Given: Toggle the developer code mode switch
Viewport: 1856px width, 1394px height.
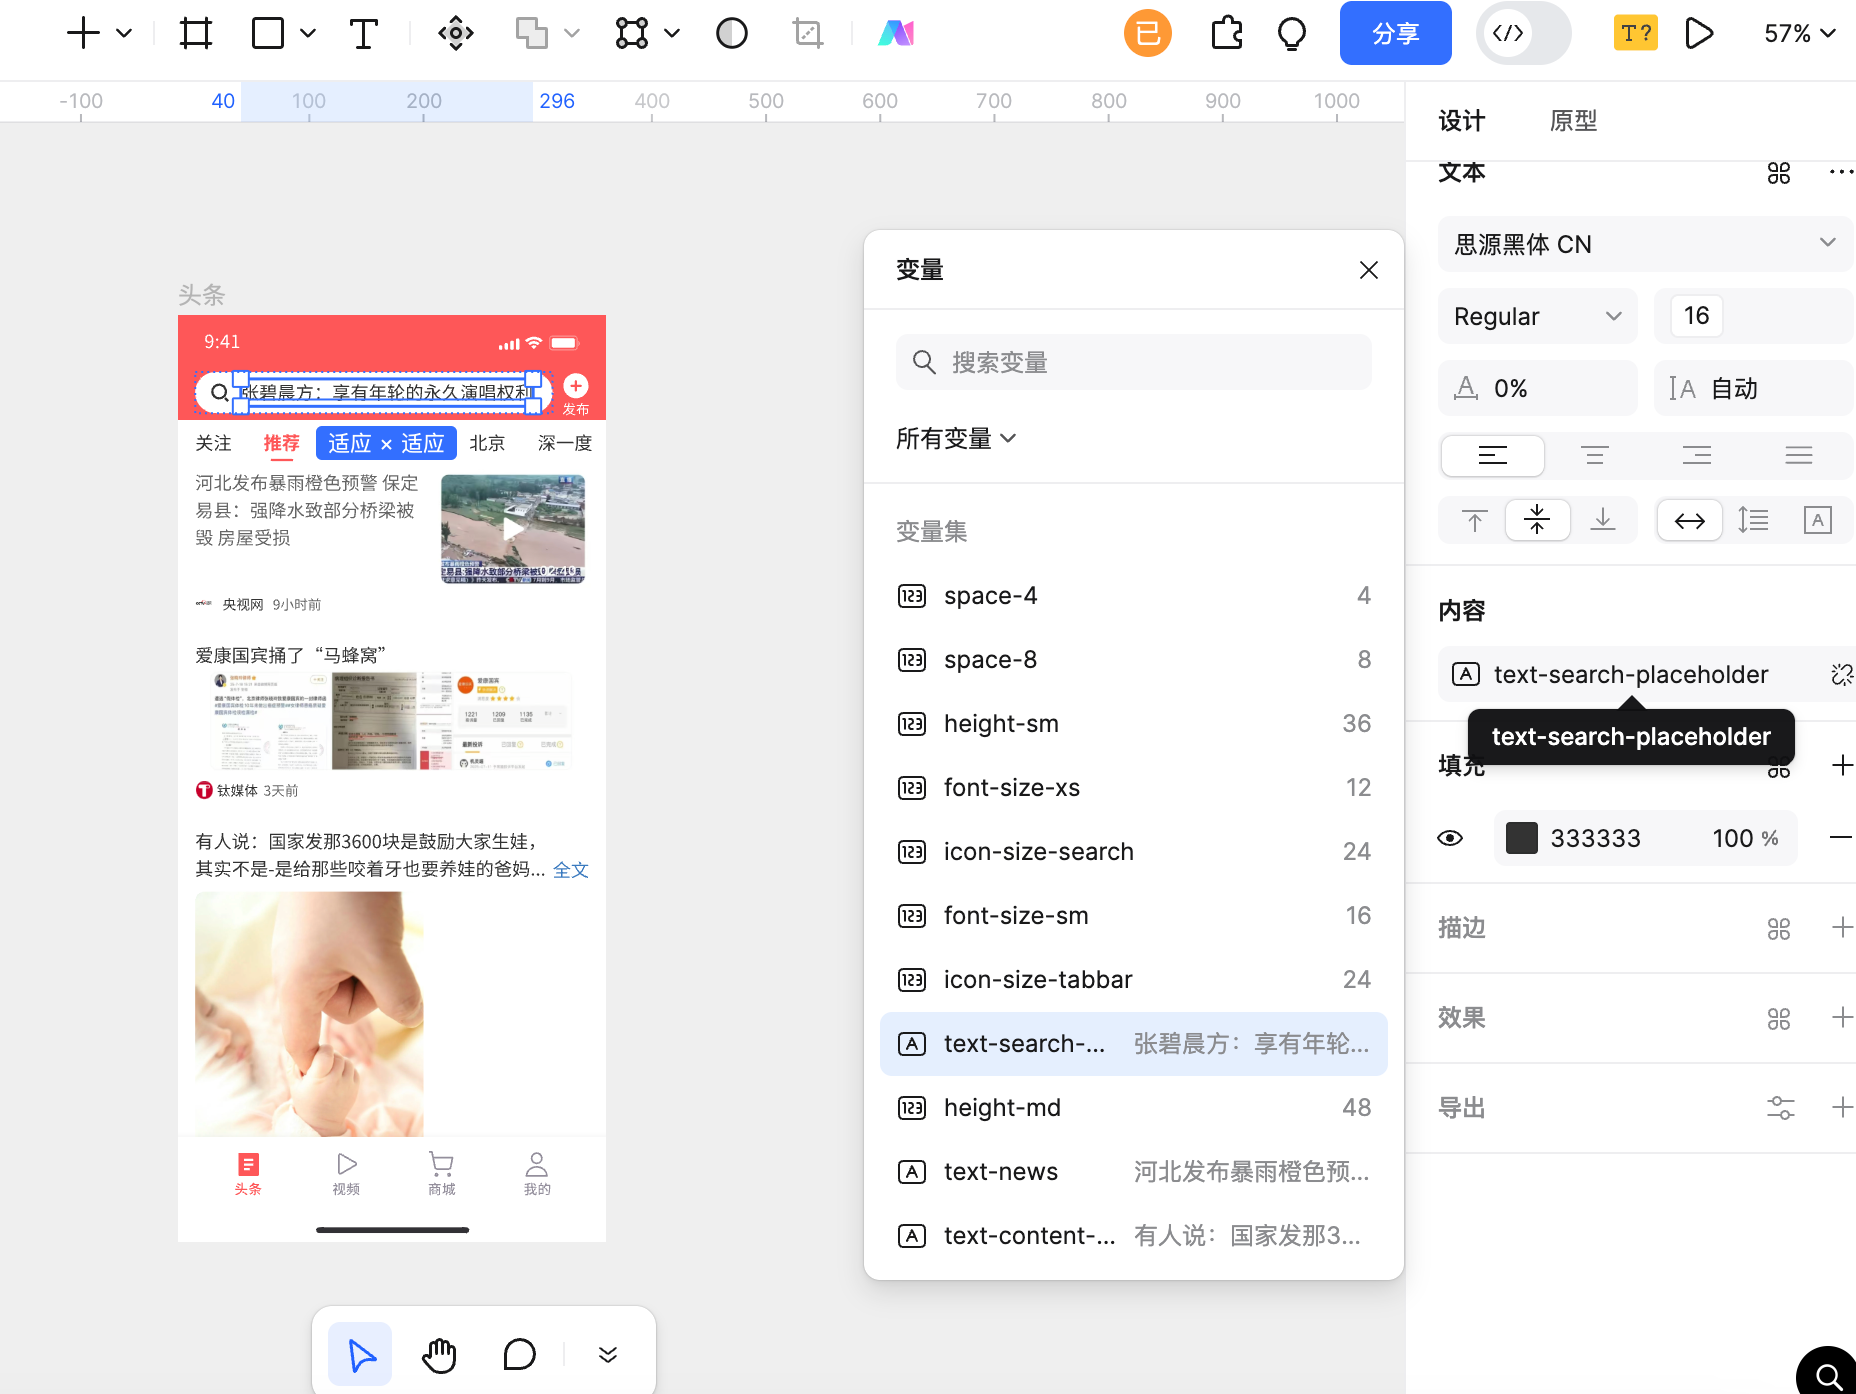Looking at the screenshot, I should coord(1524,33).
